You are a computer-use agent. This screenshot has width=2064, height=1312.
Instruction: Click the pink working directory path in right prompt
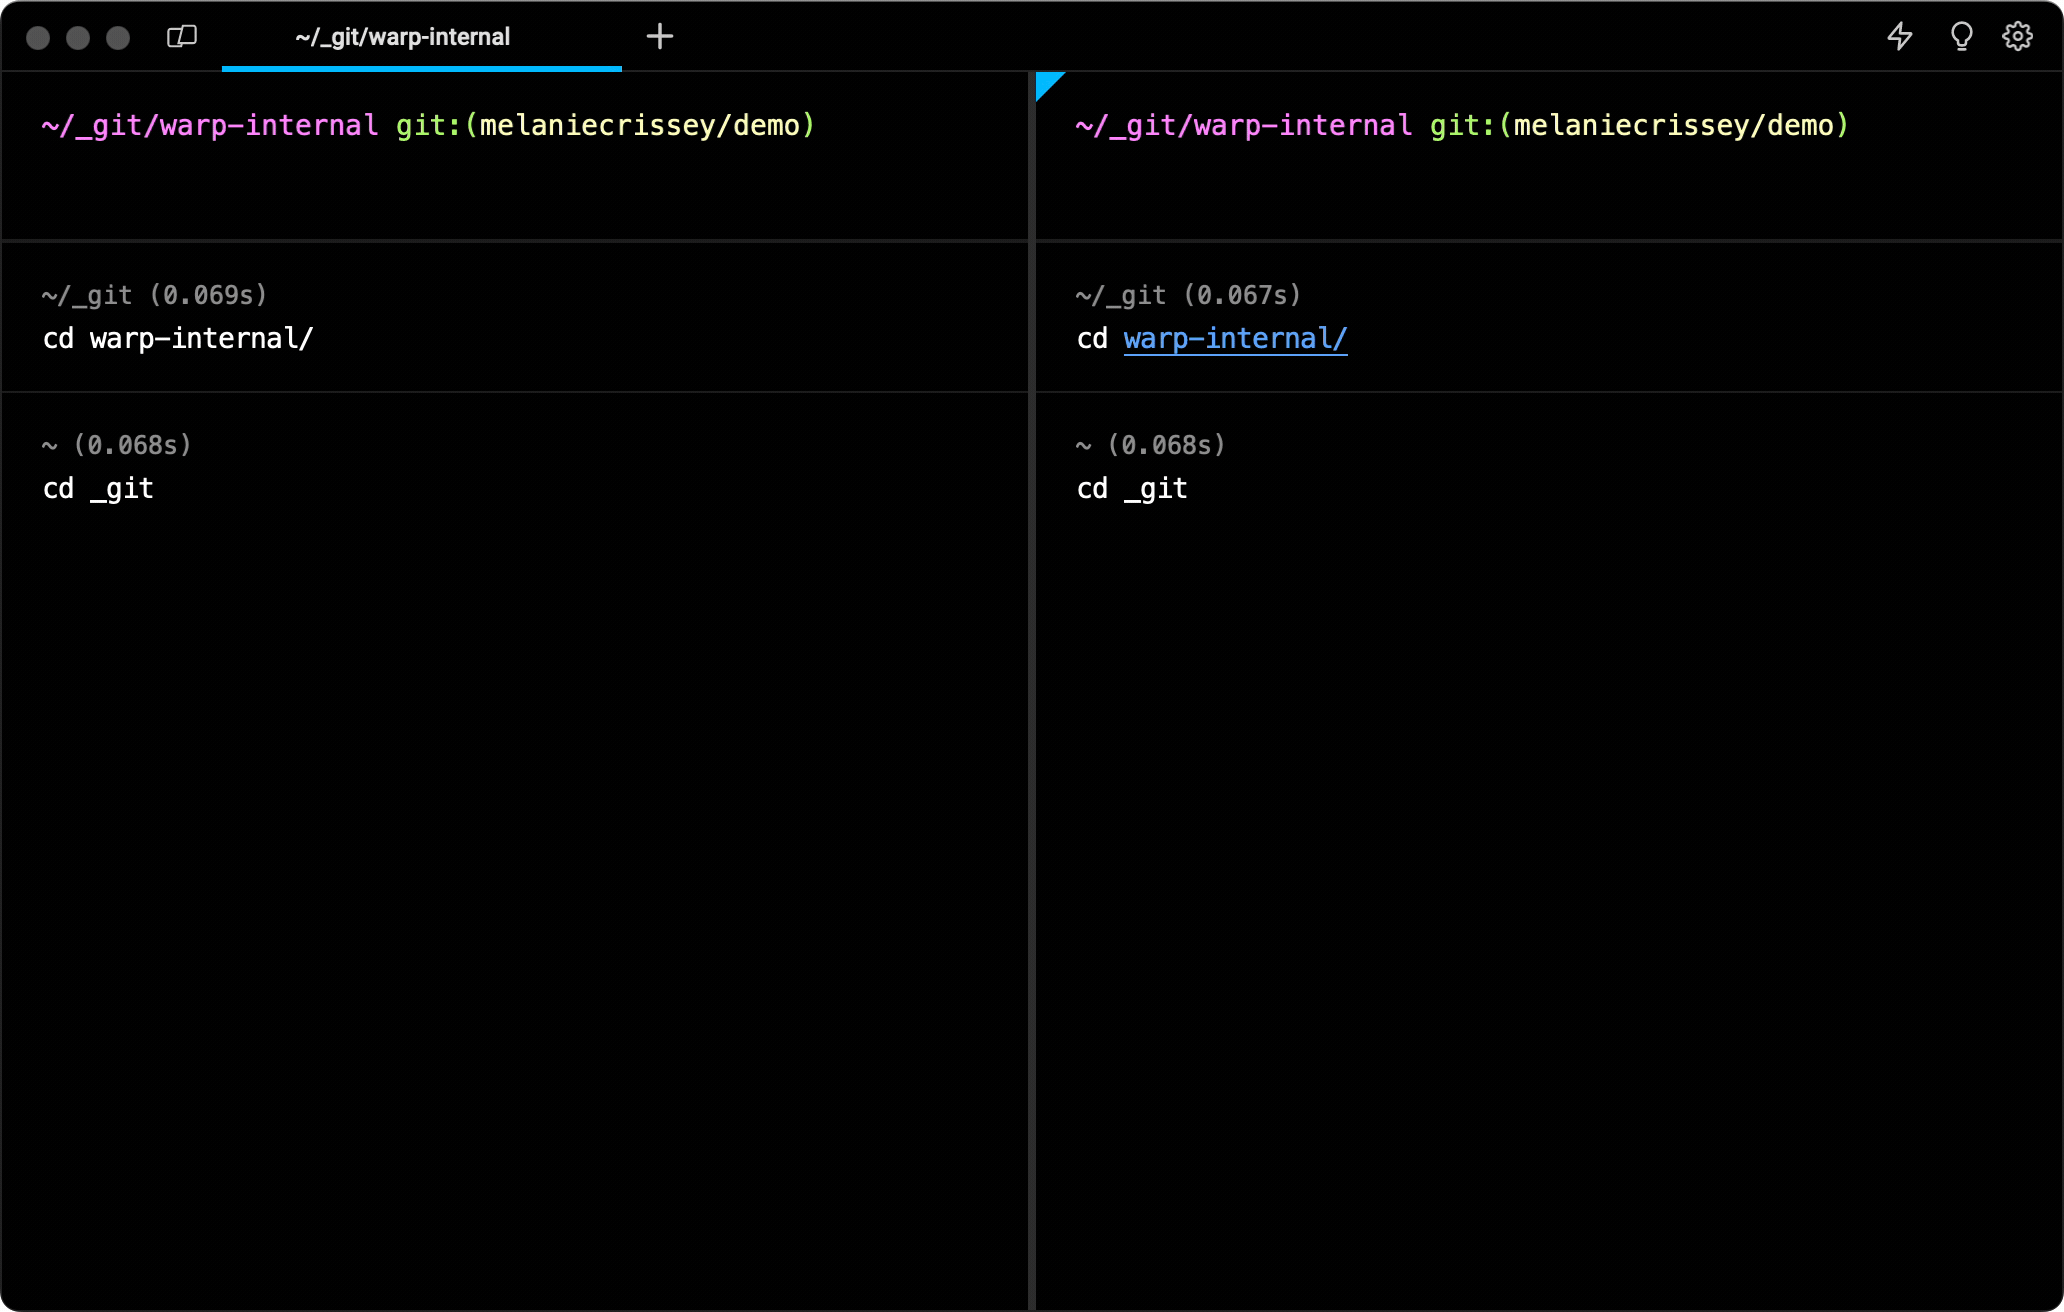point(1244,126)
